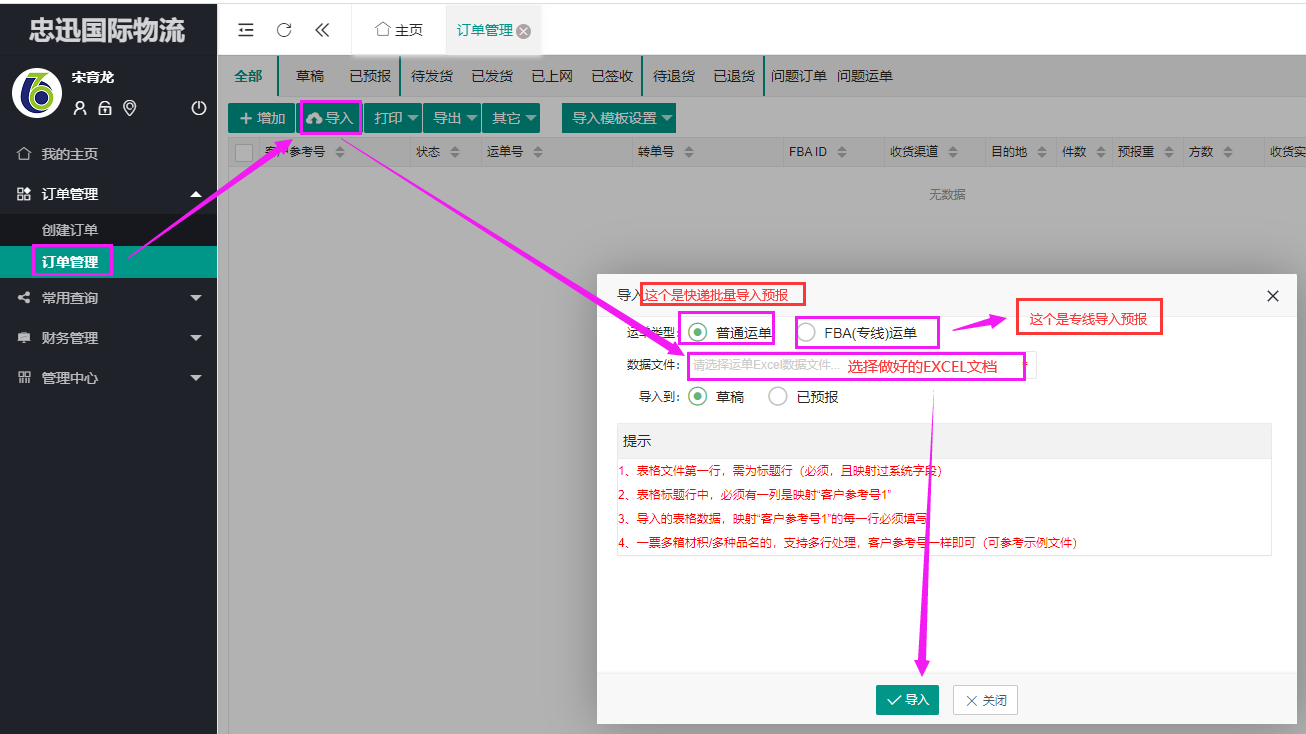Collapse the sidebar using the double-arrow icon
The height and width of the screenshot is (734, 1306).
(322, 30)
